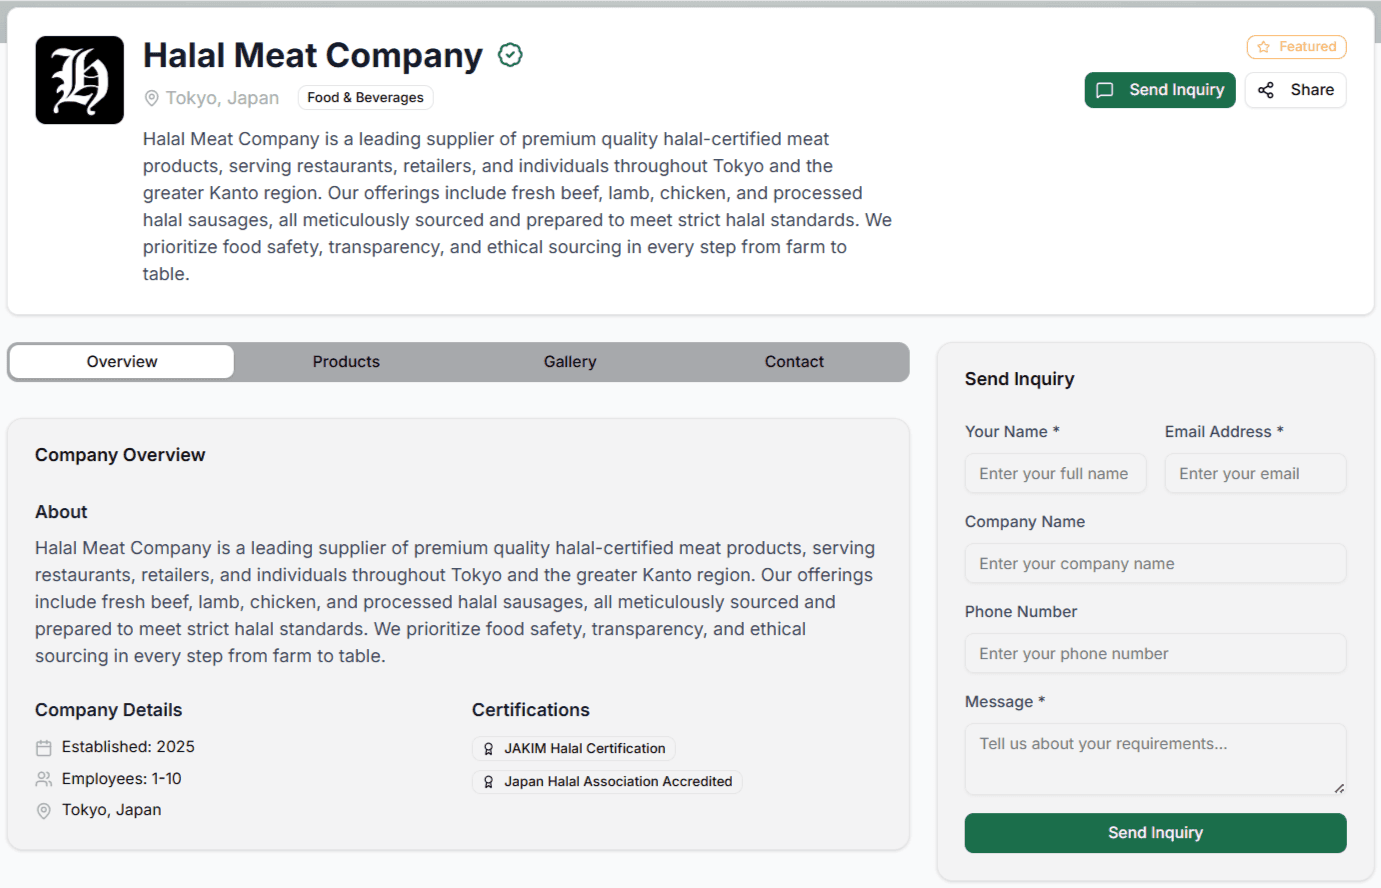Open the Gallery tab
1381x888 pixels.
click(570, 361)
